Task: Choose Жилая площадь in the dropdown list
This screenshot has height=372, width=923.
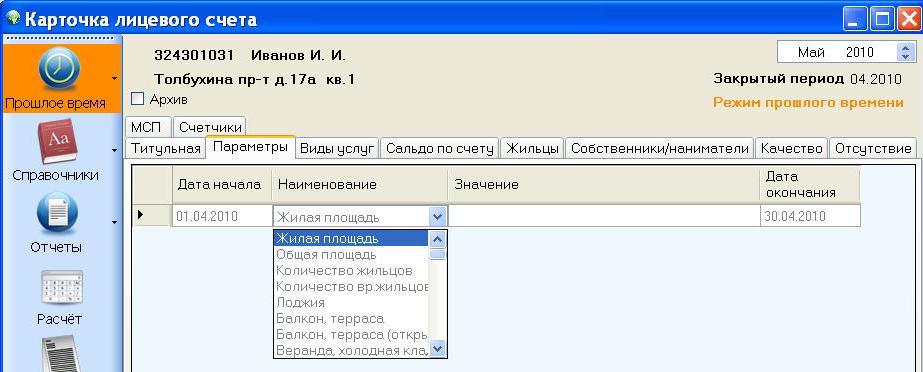Action: [351, 238]
